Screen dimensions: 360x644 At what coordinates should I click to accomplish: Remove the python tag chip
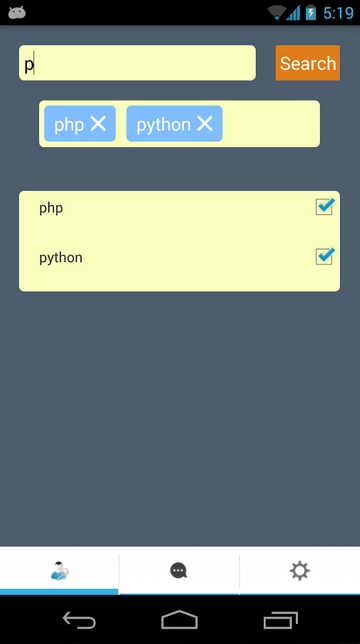click(x=204, y=123)
